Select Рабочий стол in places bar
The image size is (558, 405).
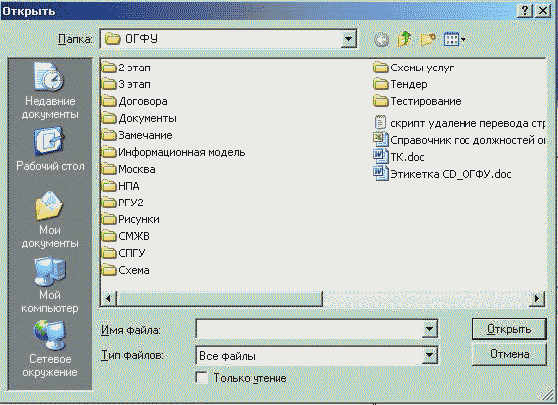50,149
